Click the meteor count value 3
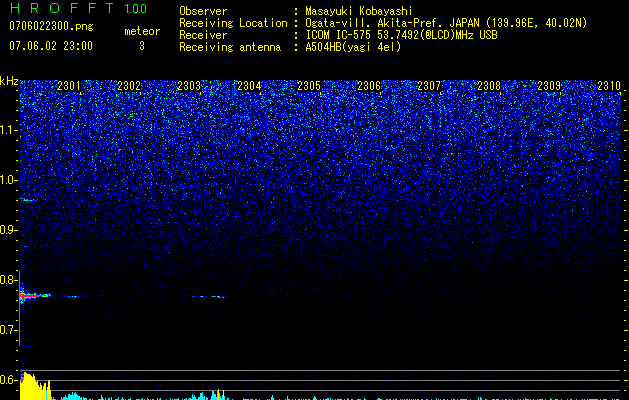Image resolution: width=629 pixels, height=400 pixels. [x=142, y=46]
